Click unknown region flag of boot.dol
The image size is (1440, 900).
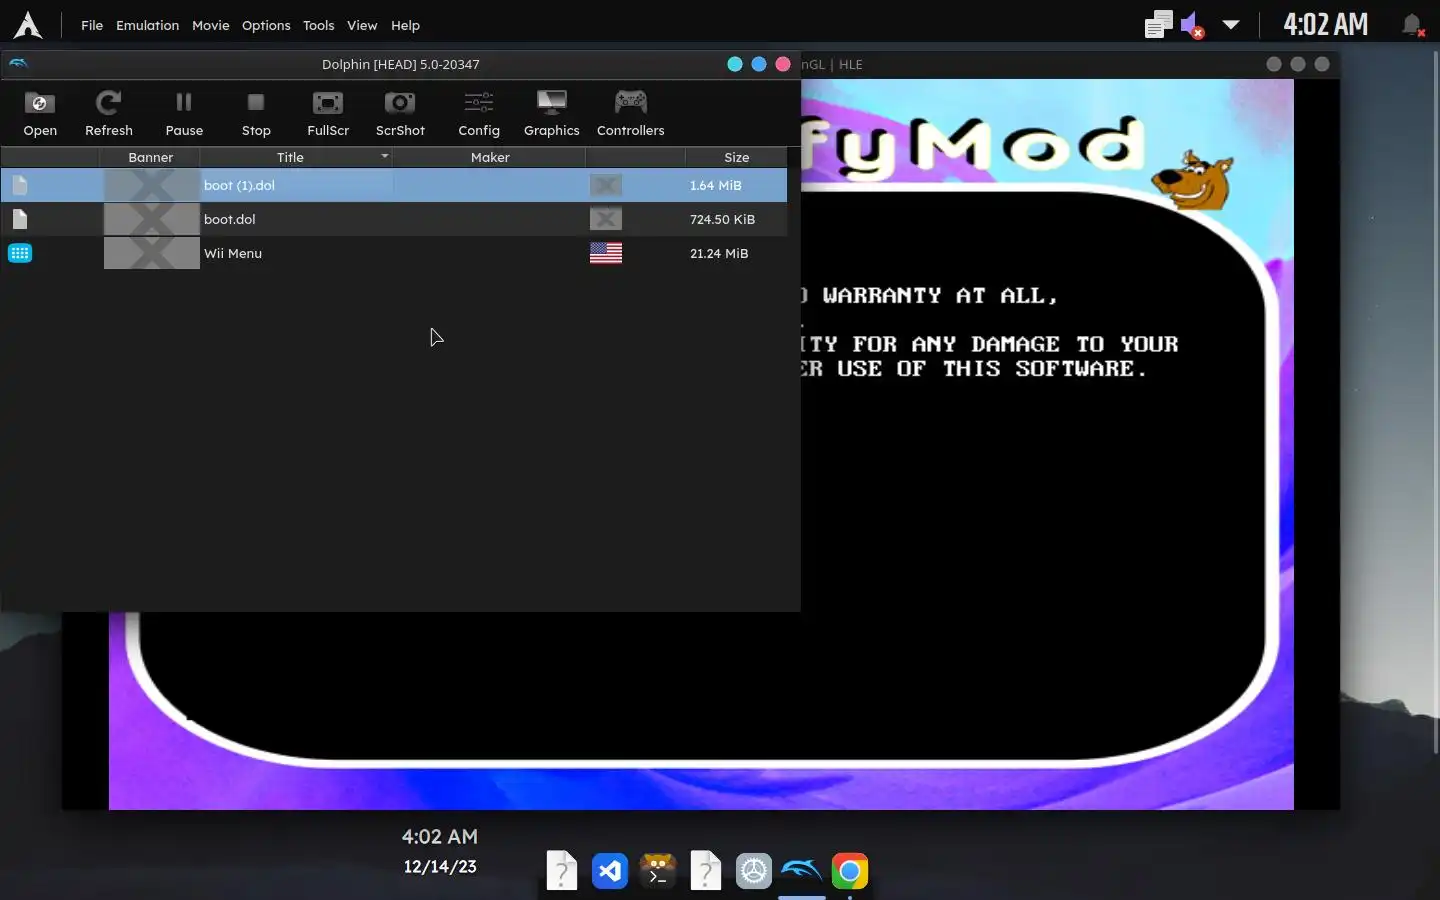(x=606, y=219)
